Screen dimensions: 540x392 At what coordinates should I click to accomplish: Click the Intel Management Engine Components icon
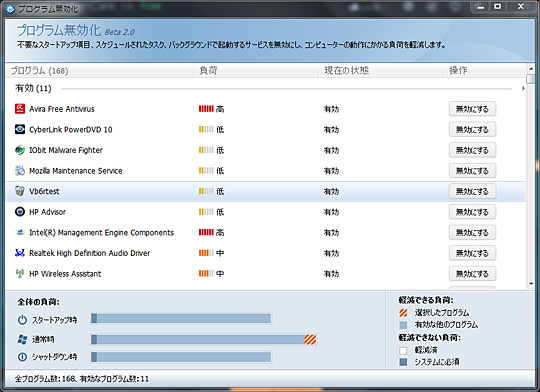tap(20, 232)
